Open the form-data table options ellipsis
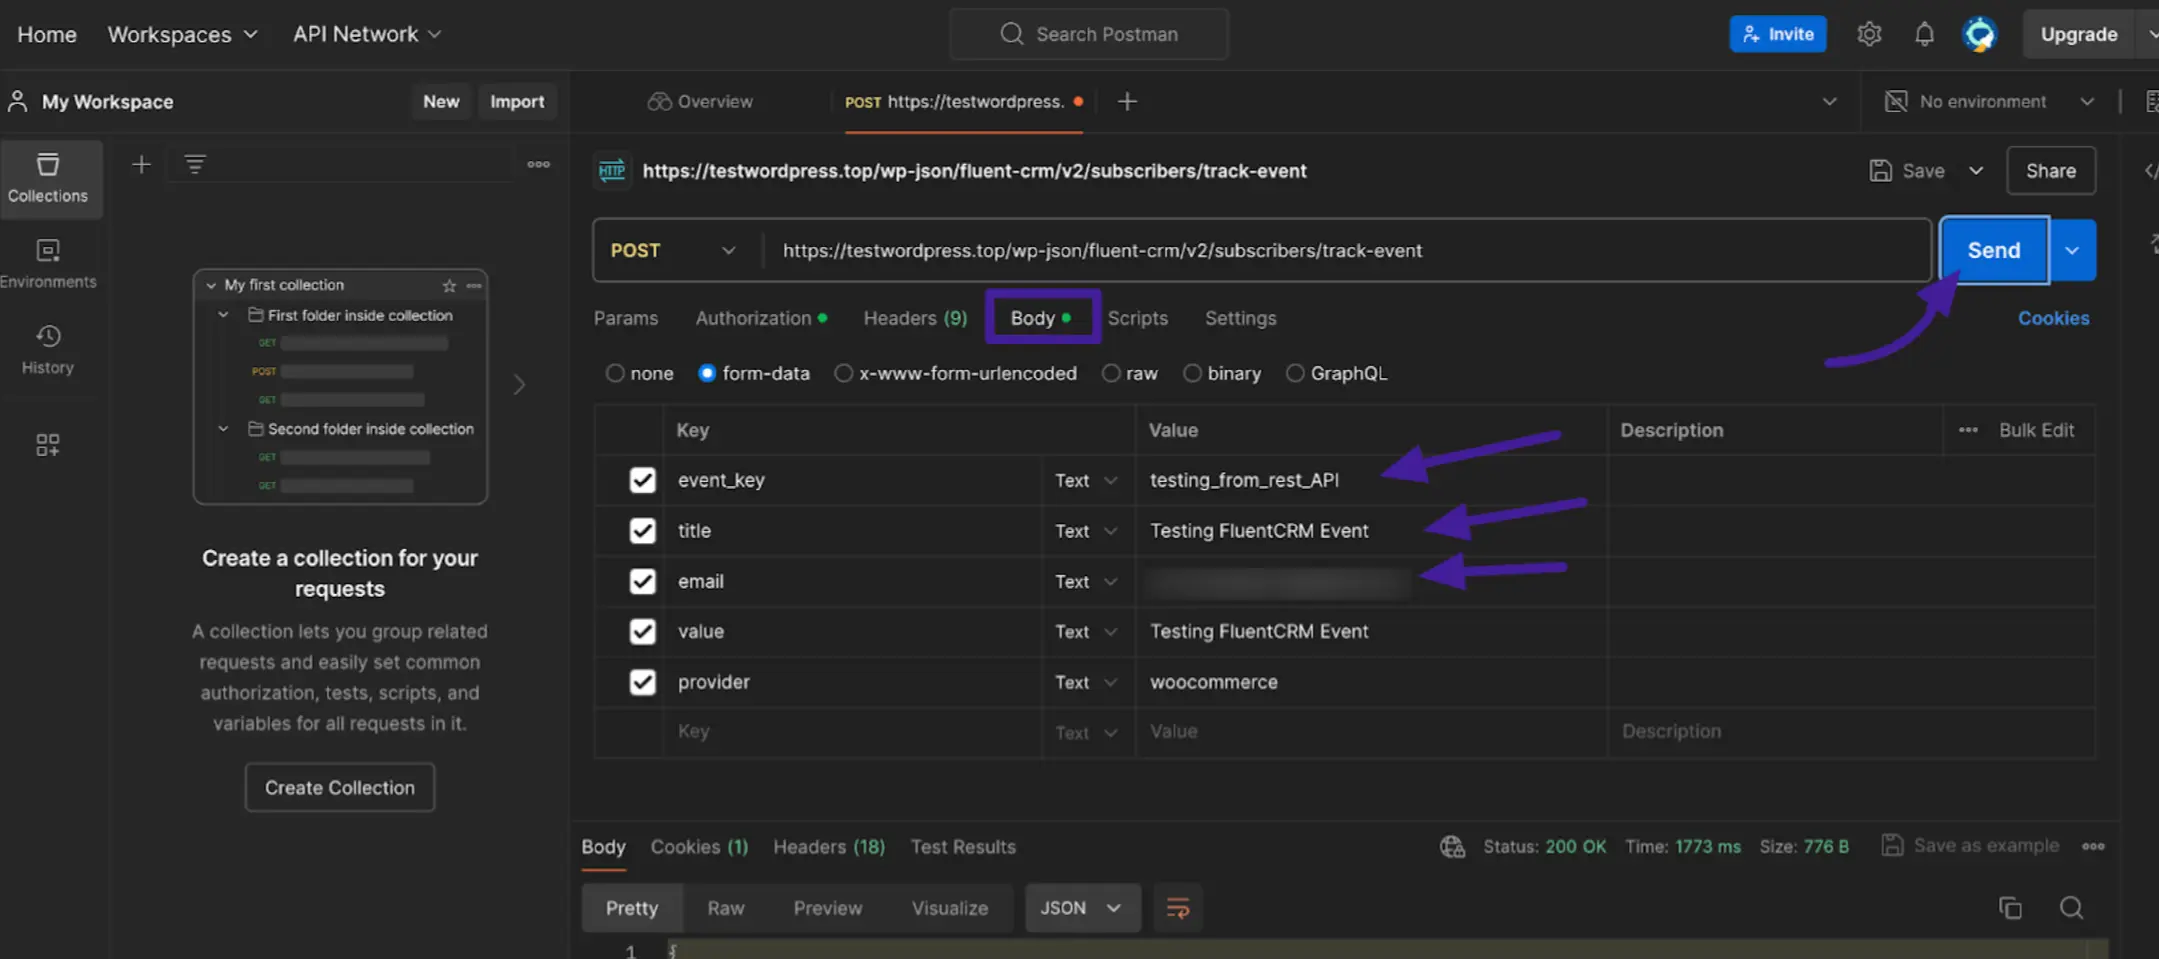 [1968, 430]
